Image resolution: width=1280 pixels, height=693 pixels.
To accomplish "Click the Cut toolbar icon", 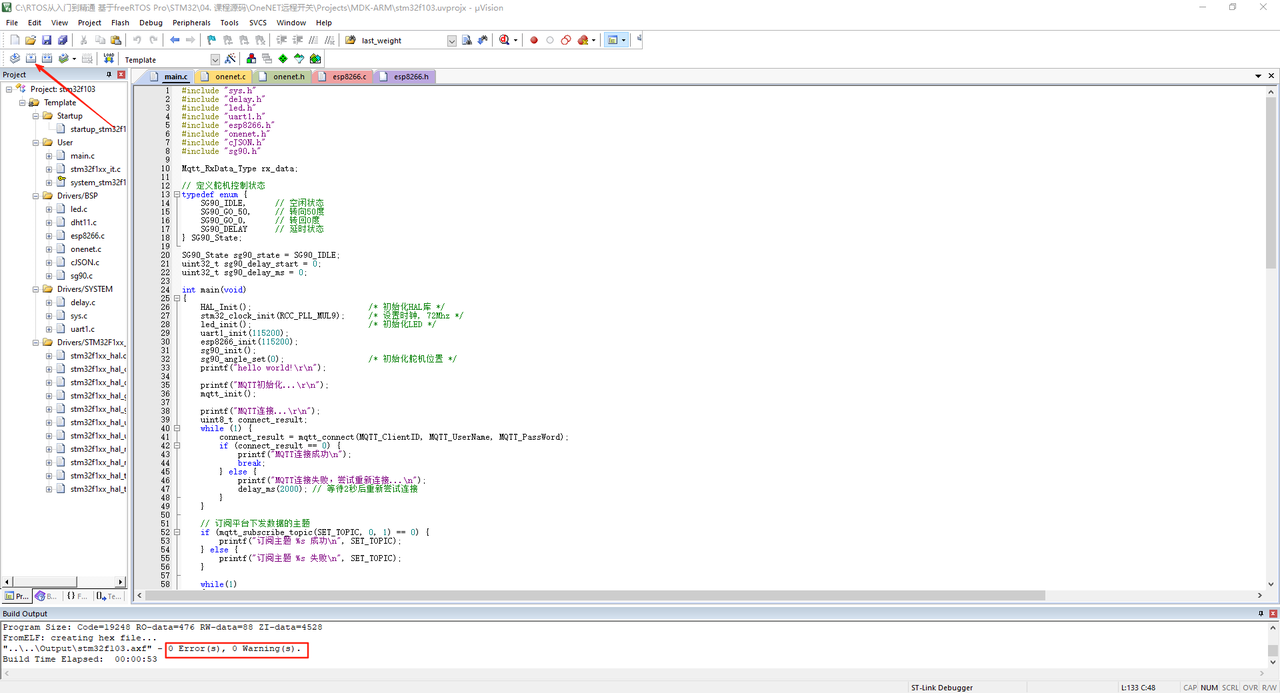I will click(85, 40).
